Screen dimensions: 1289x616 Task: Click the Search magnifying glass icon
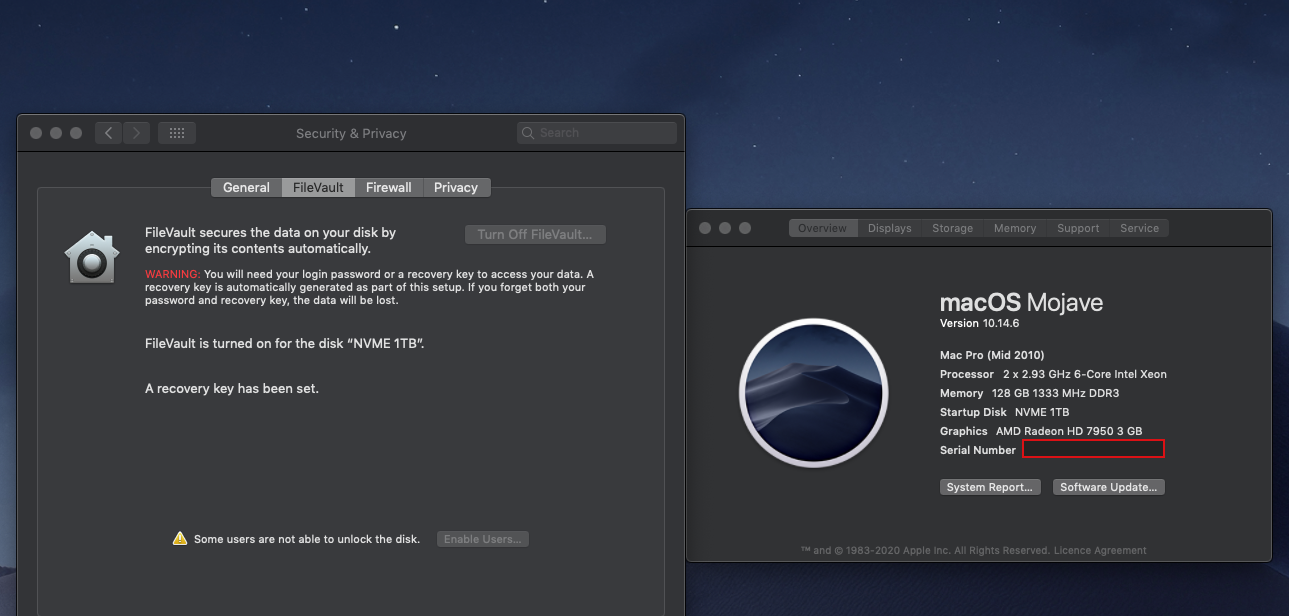[529, 133]
